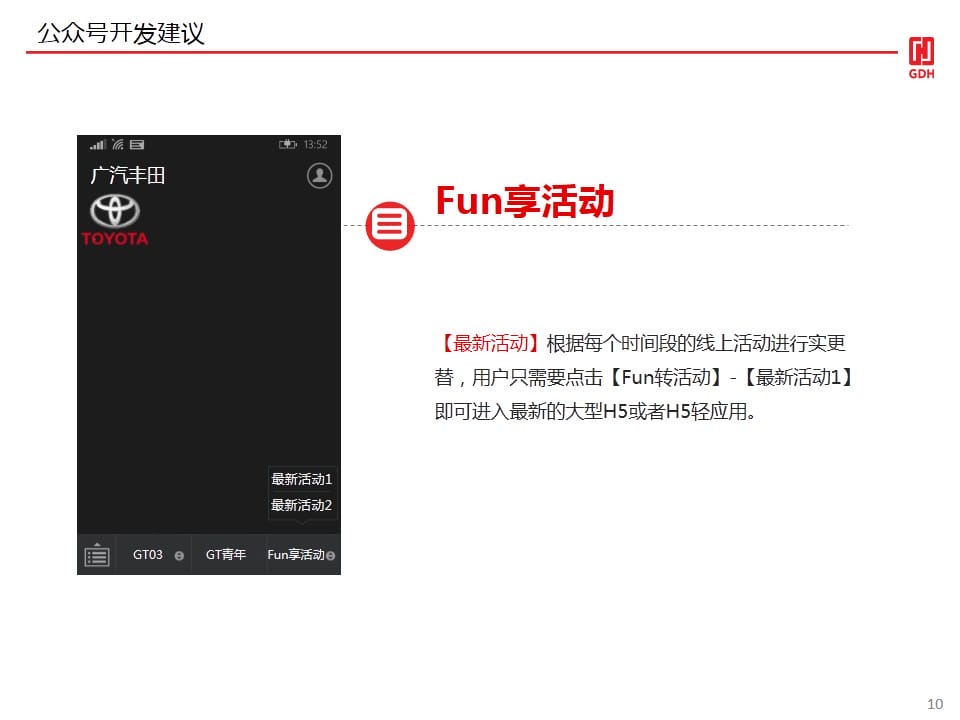Image resolution: width=960 pixels, height=720 pixels.
Task: Click the 广汽丰田 account title
Action: (x=128, y=176)
